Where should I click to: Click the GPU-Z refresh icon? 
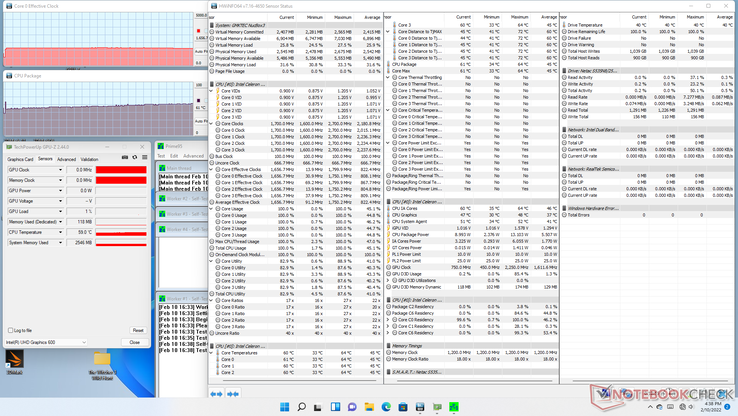(135, 158)
